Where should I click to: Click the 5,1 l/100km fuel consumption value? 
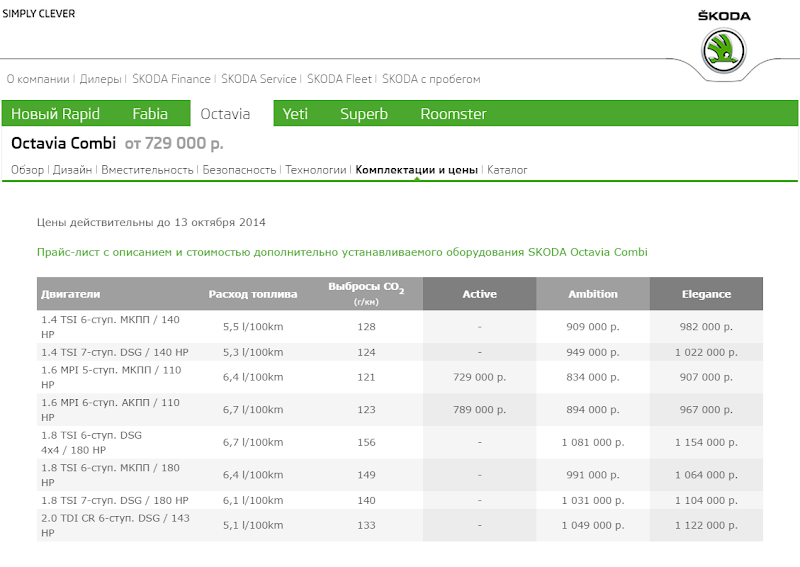[253, 525]
